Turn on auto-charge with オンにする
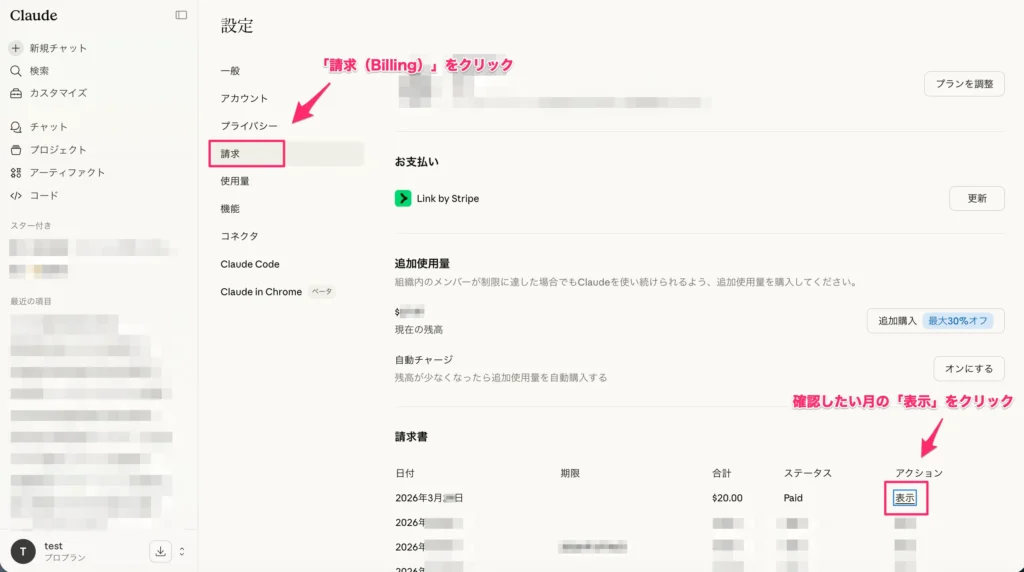This screenshot has width=1024, height=572. 968,368
